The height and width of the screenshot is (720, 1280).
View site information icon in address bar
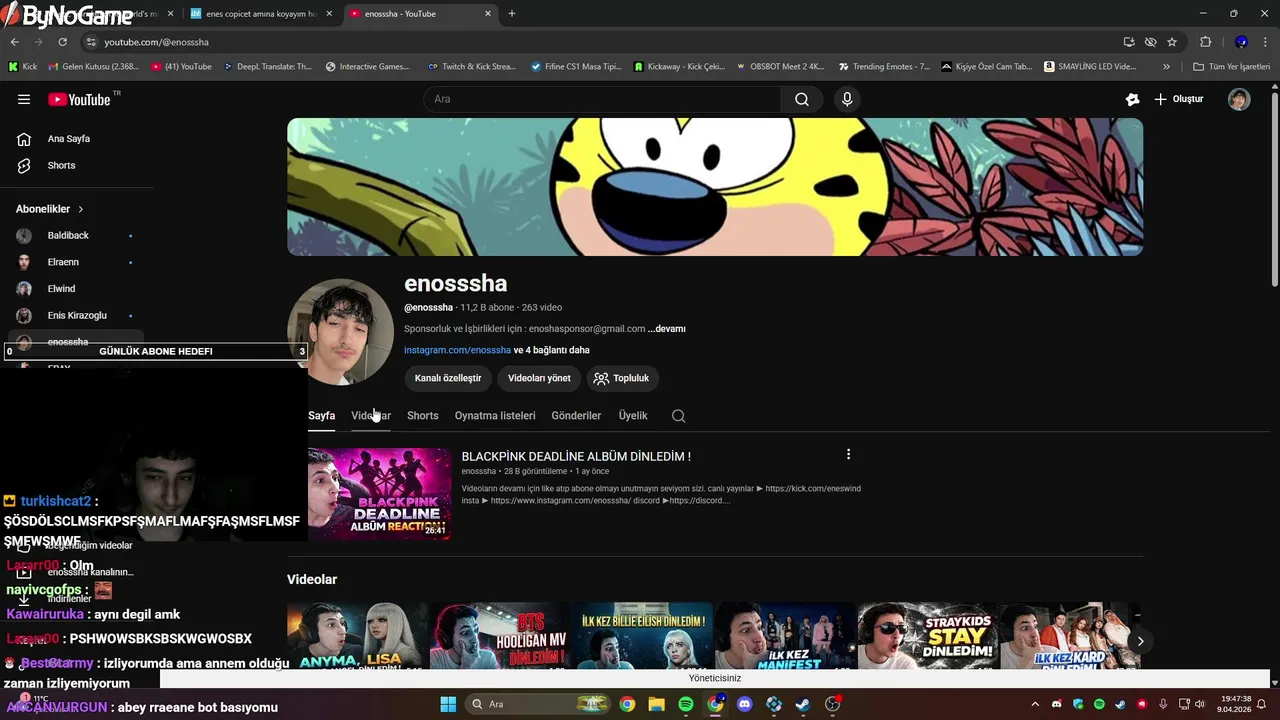point(91,42)
